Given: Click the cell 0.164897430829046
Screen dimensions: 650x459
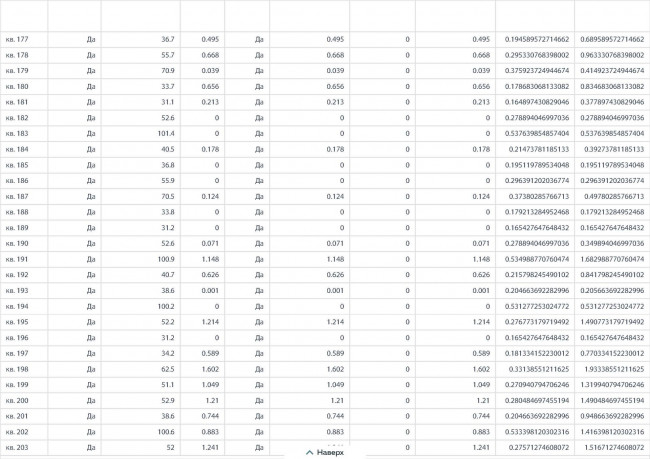Looking at the screenshot, I should (x=537, y=102).
